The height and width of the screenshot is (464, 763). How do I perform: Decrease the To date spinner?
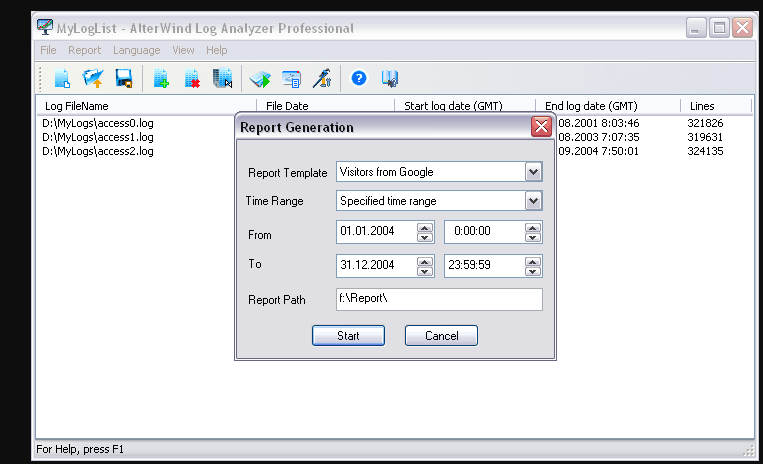pyautogui.click(x=425, y=271)
